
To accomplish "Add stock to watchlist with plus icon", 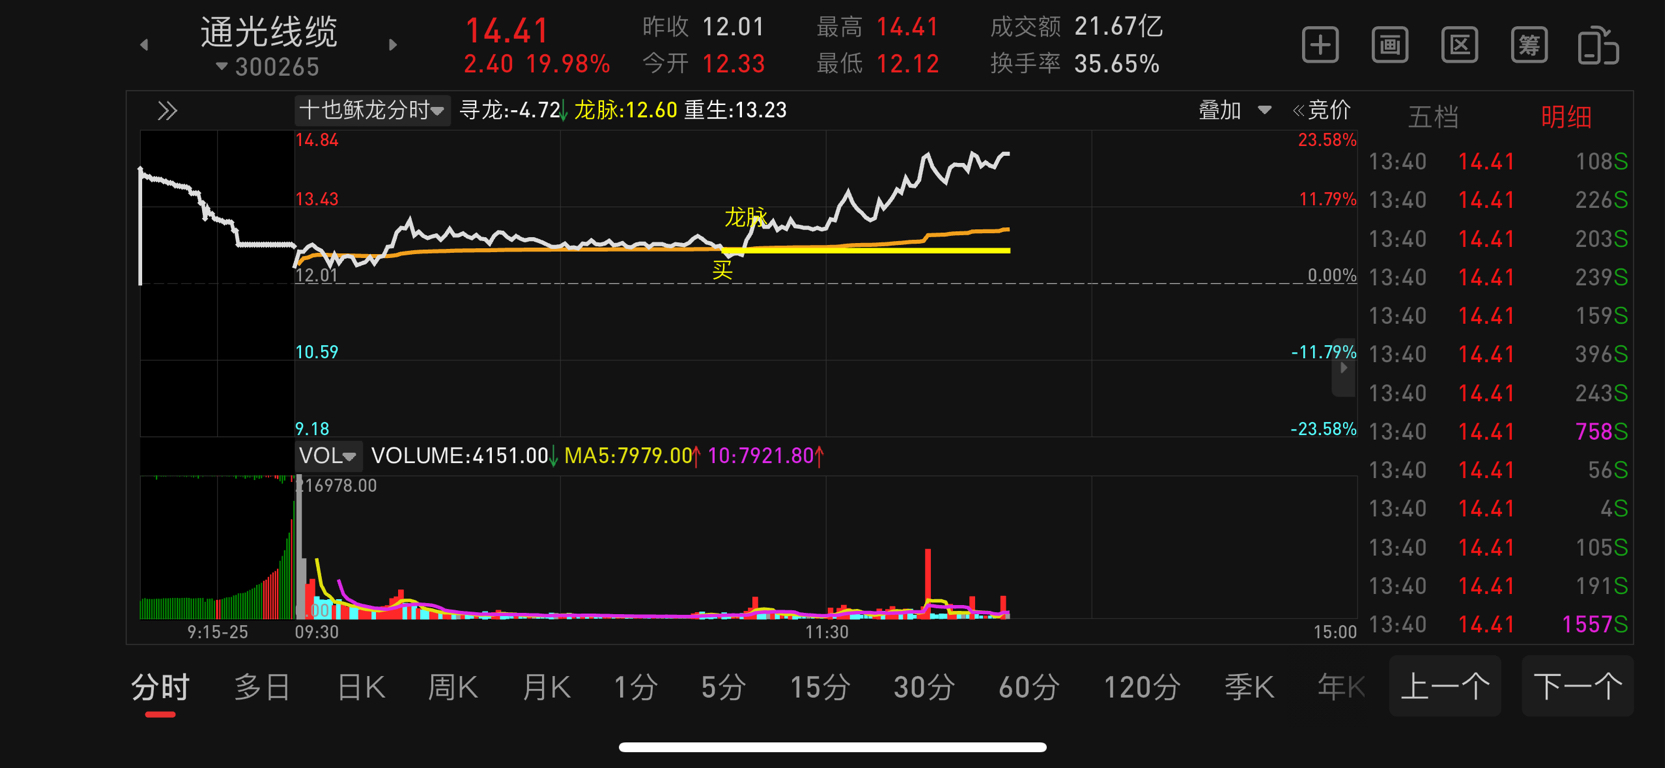I will 1320,45.
